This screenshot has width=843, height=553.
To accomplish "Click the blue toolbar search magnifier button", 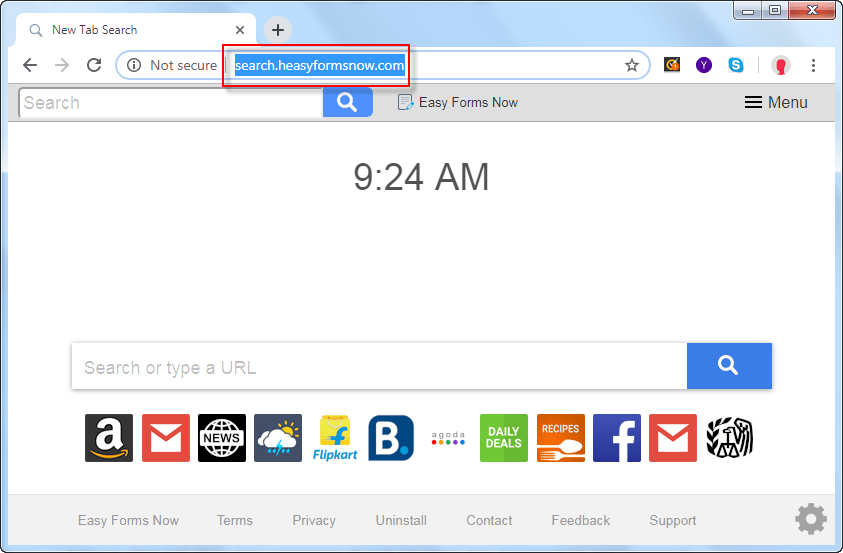I will pyautogui.click(x=347, y=102).
